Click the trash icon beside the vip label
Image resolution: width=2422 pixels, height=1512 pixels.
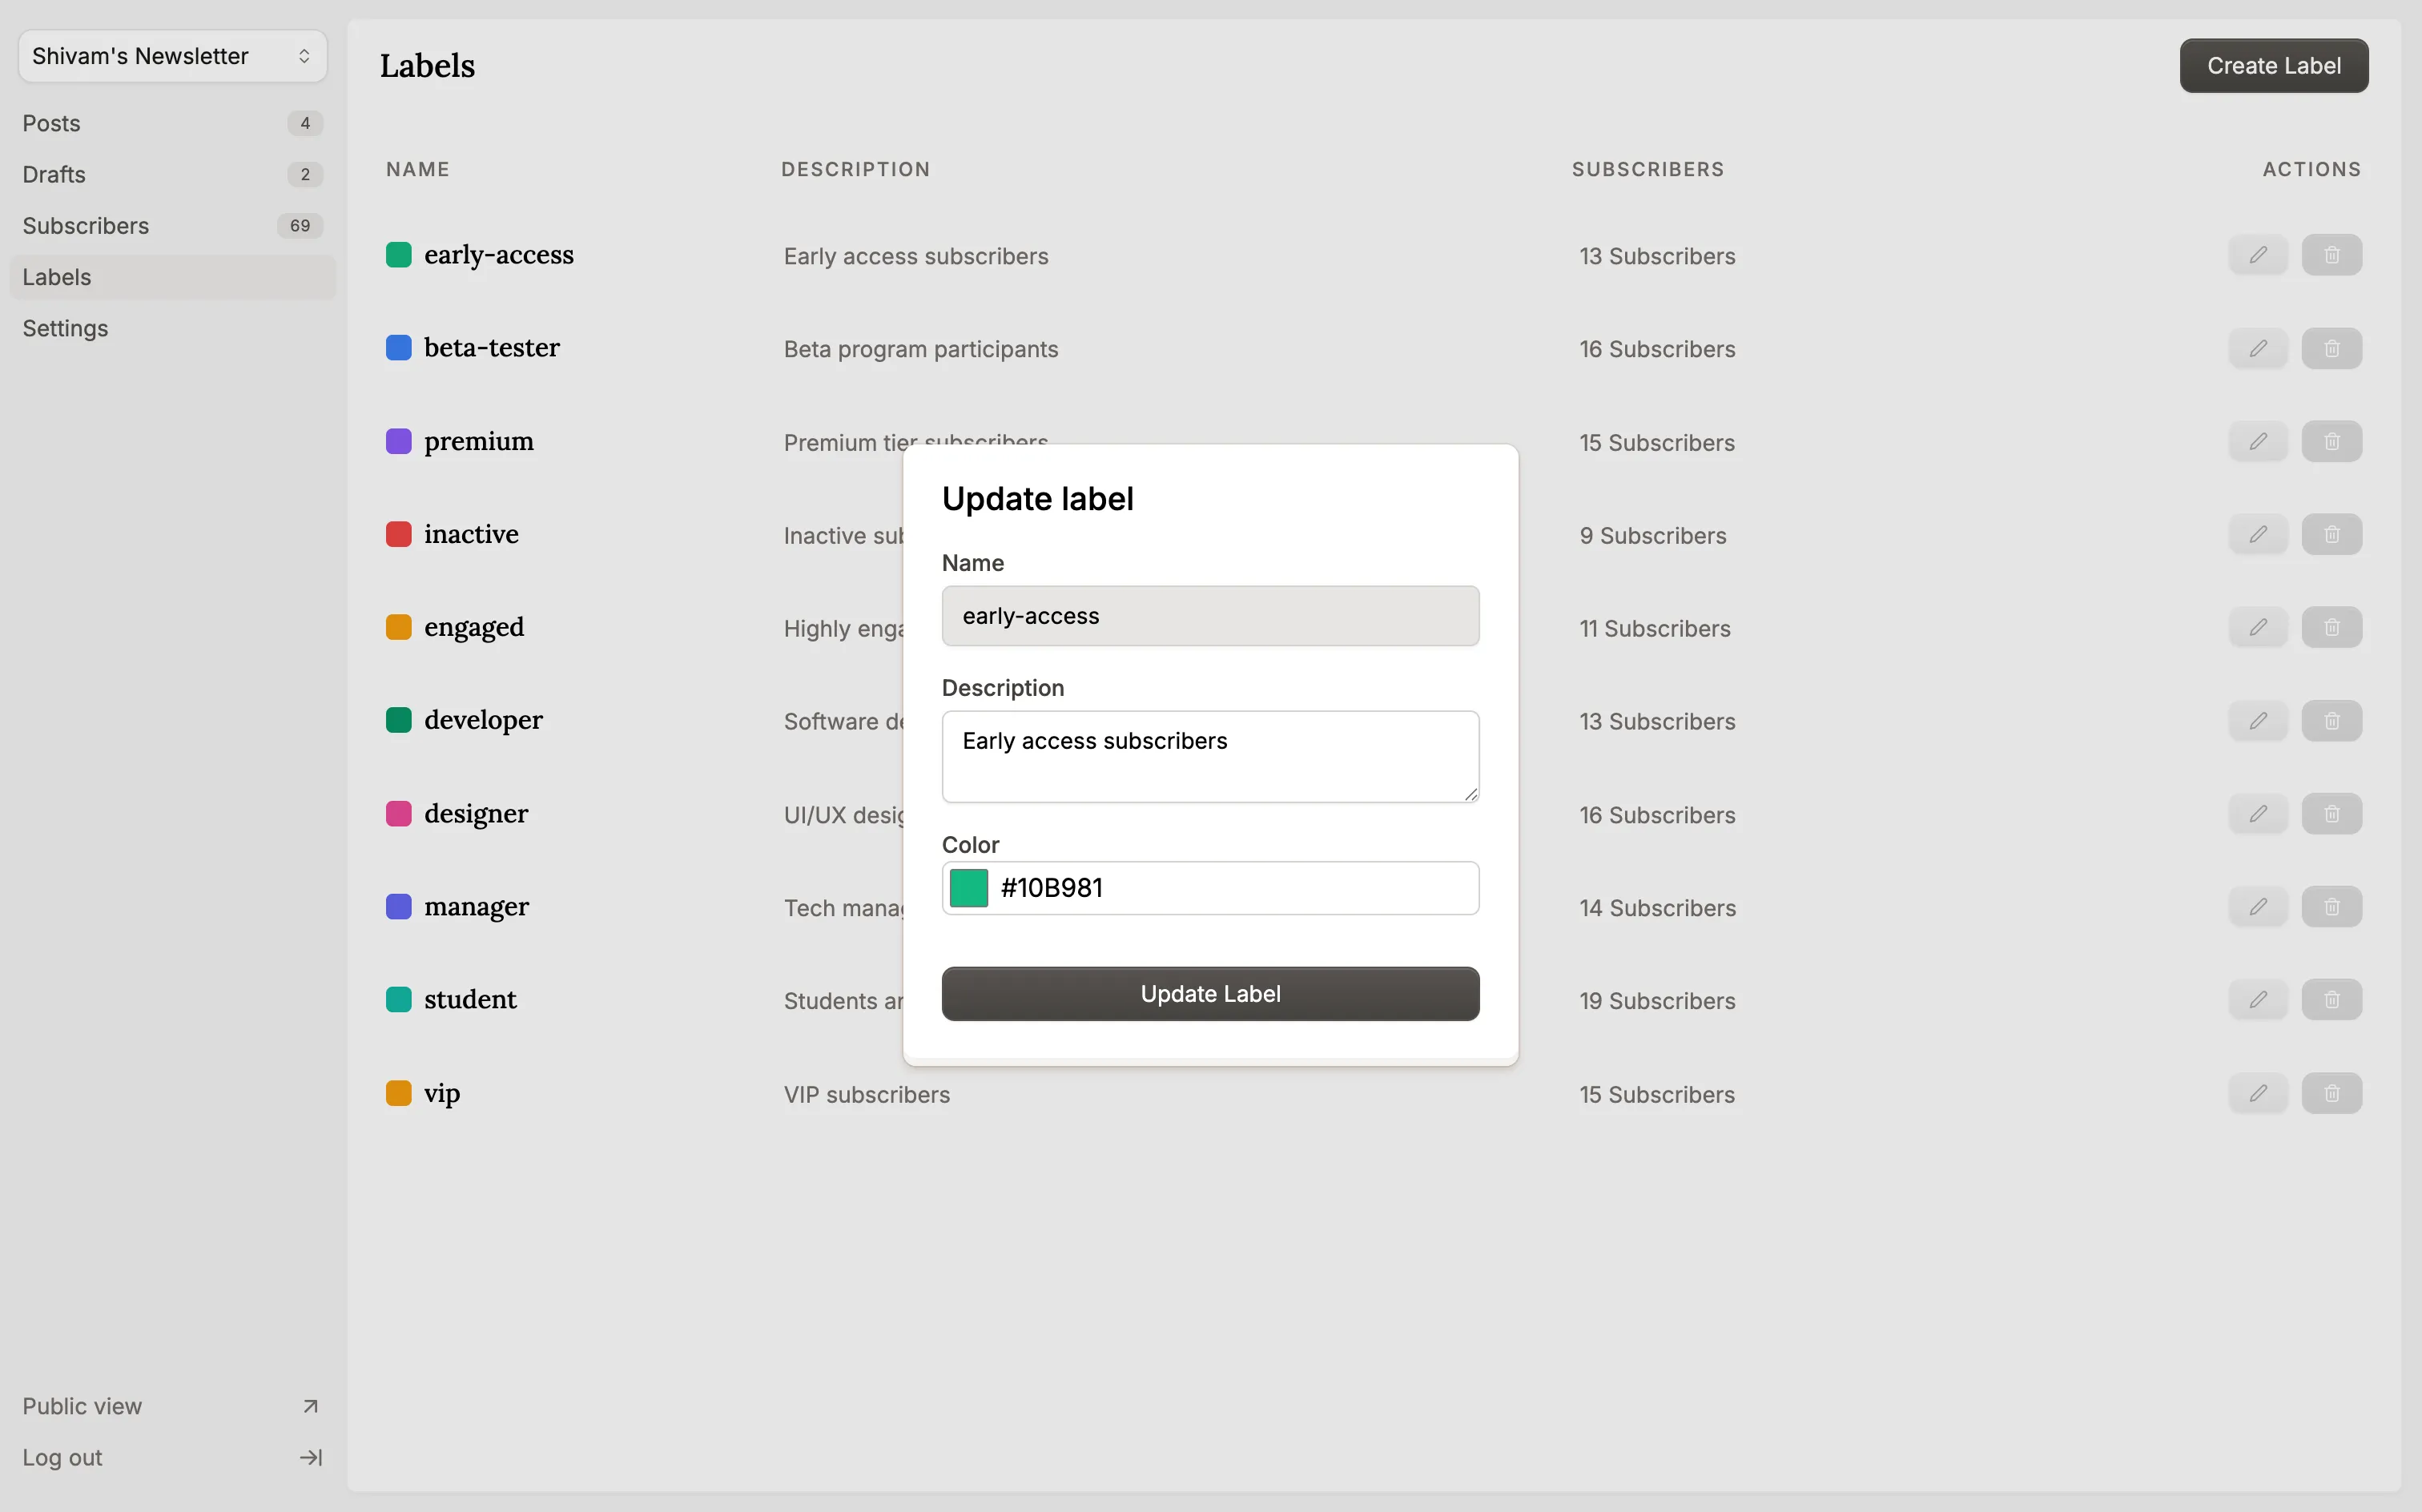2331,1094
